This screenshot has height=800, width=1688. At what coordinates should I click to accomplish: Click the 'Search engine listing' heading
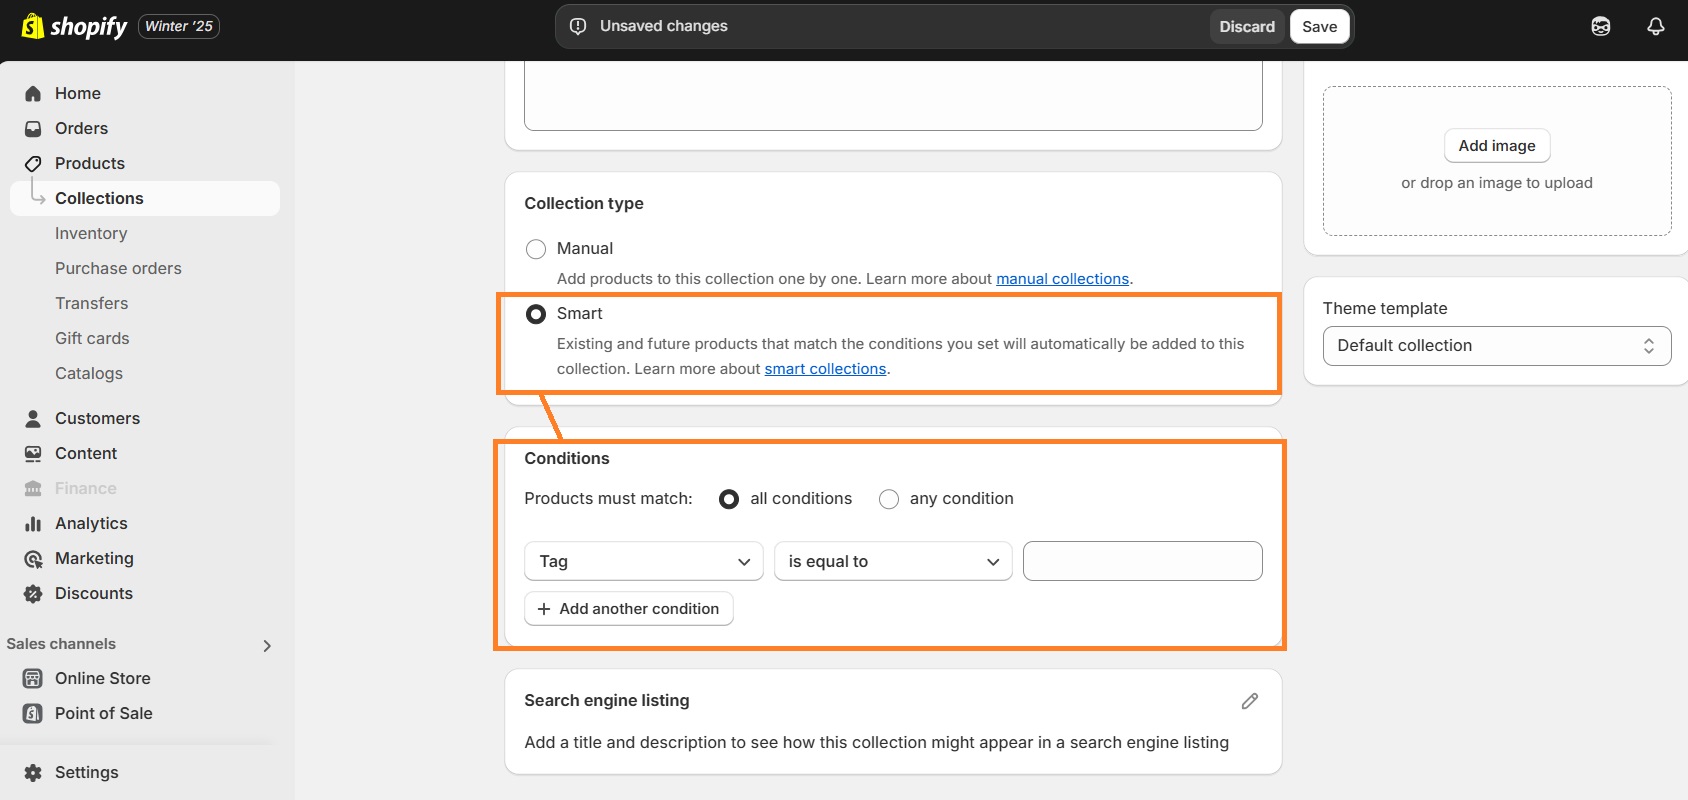pos(607,701)
